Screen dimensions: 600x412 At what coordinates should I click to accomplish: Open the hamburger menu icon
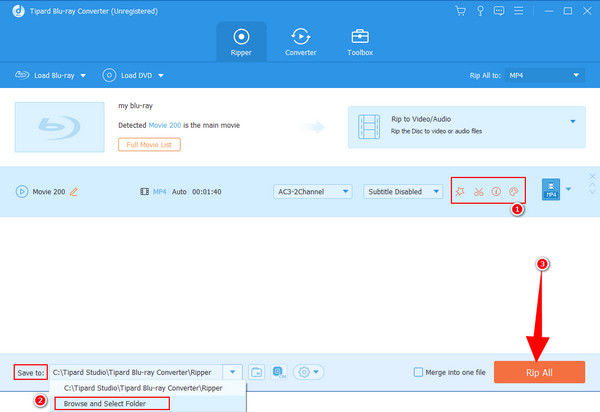[x=518, y=11]
